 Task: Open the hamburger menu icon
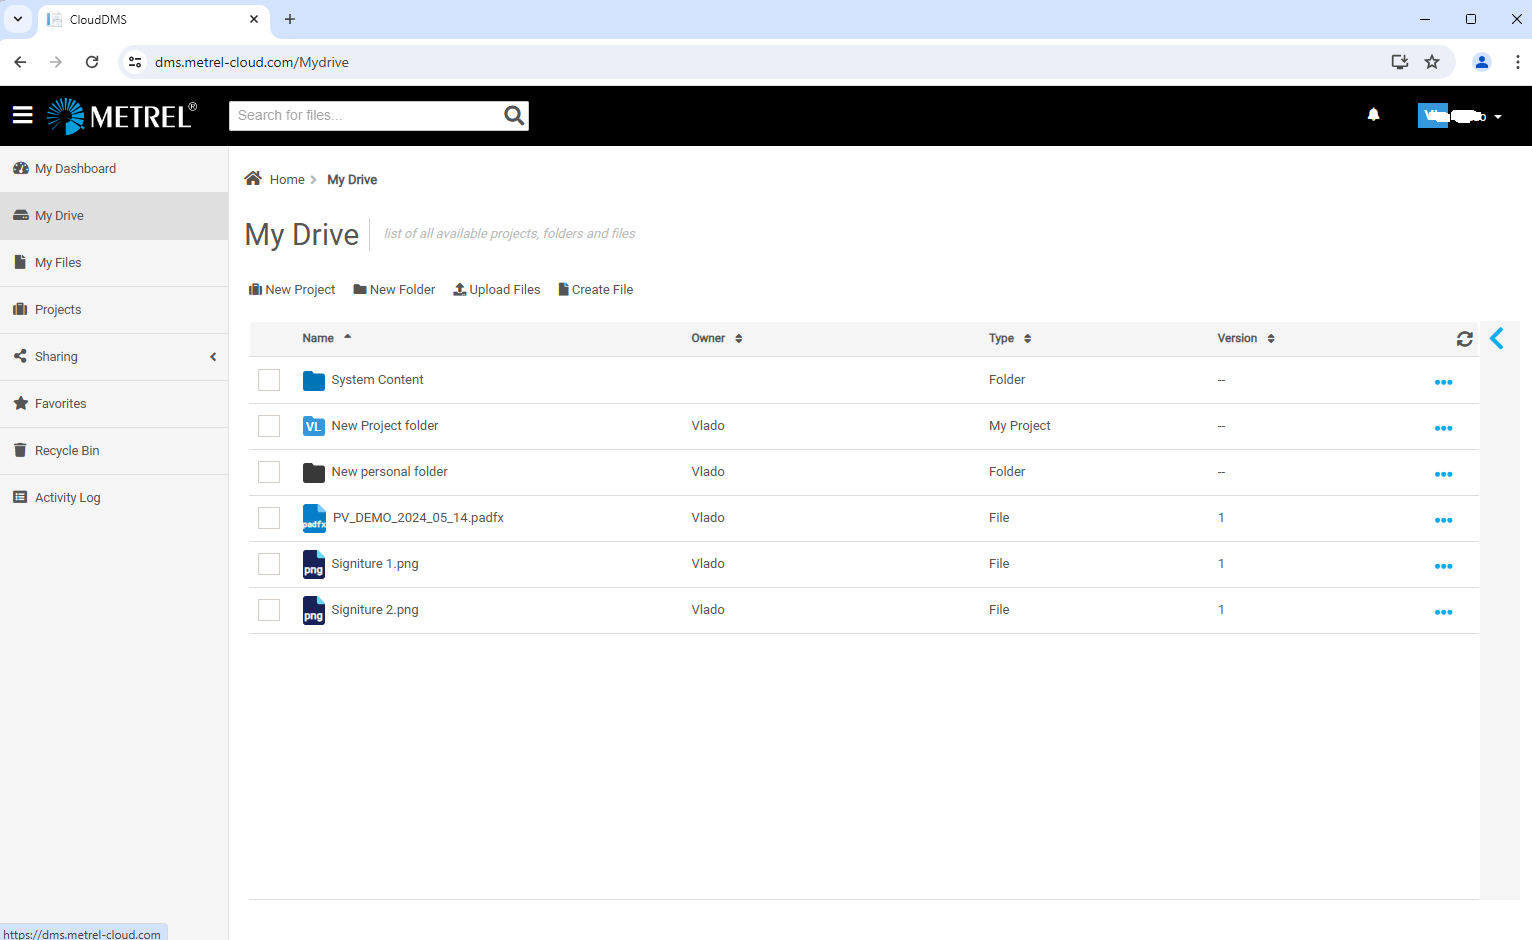pyautogui.click(x=23, y=116)
